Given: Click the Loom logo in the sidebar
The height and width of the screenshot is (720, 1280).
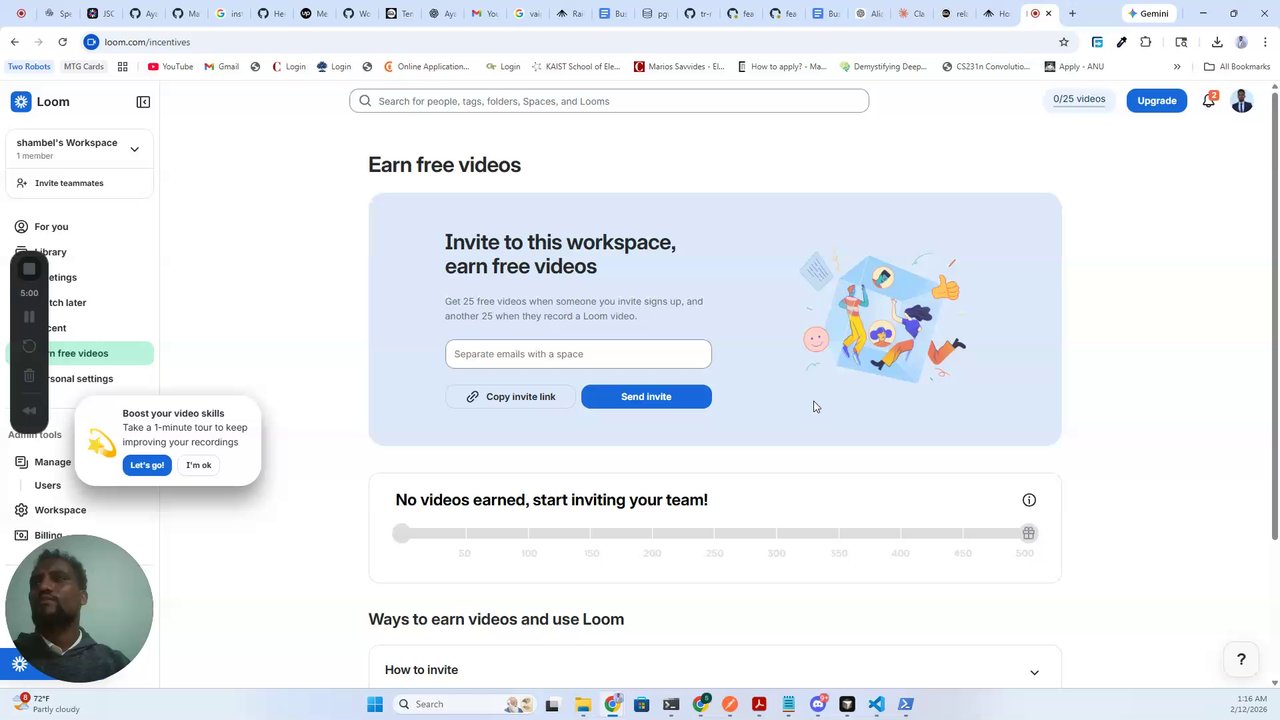Looking at the screenshot, I should pos(40,102).
